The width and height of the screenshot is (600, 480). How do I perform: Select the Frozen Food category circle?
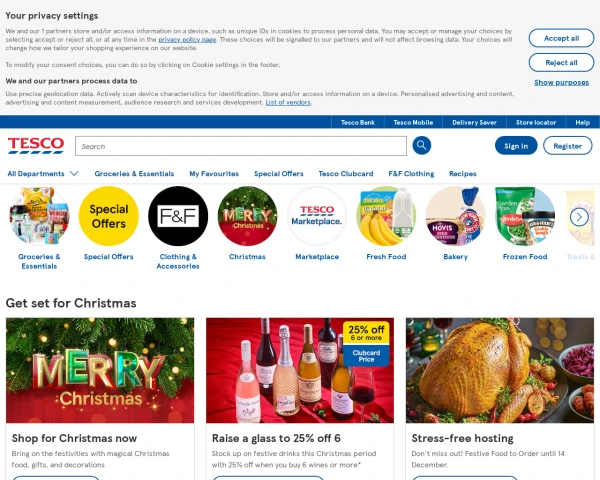coord(525,216)
